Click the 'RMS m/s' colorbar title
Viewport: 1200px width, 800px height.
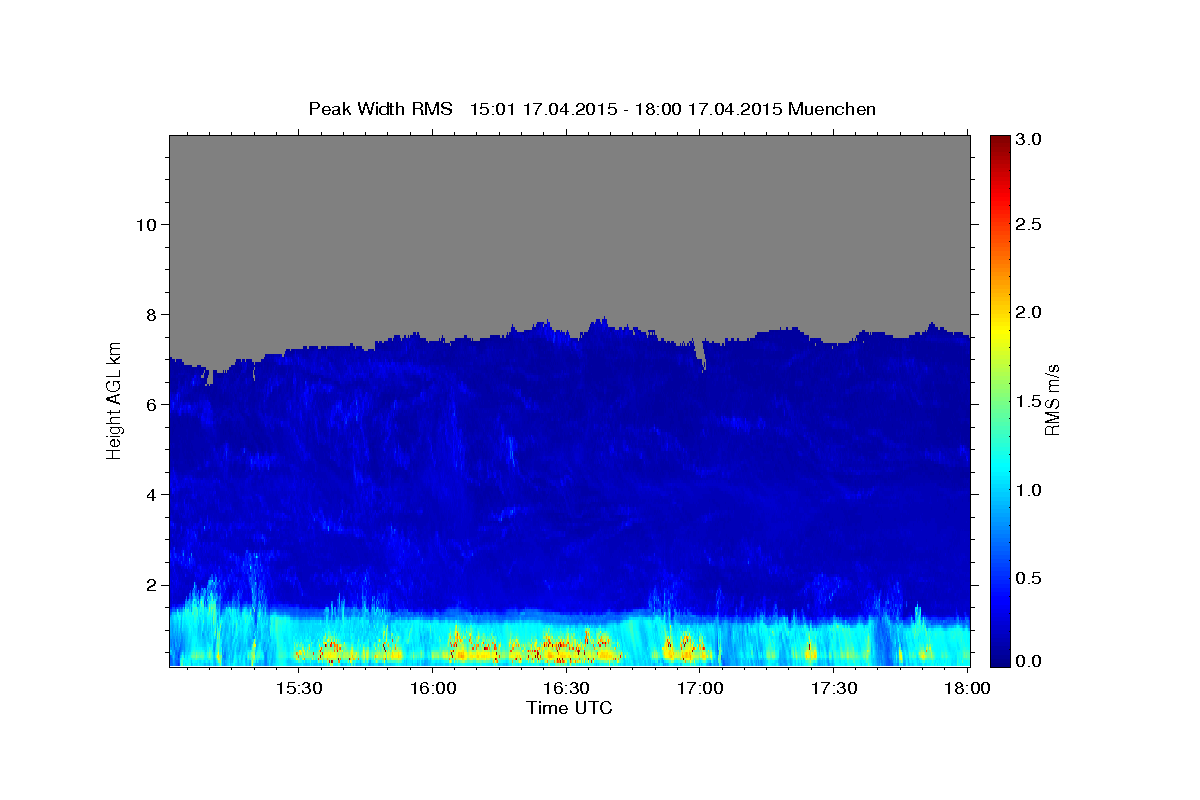pyautogui.click(x=1053, y=400)
